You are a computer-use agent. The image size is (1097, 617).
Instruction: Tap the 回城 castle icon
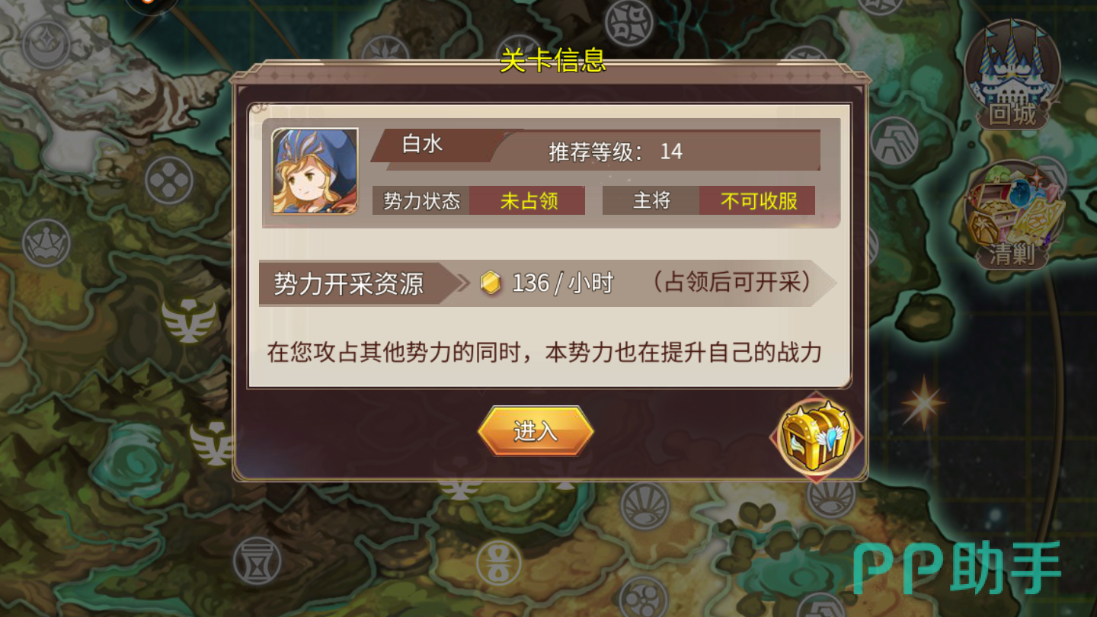point(1012,75)
